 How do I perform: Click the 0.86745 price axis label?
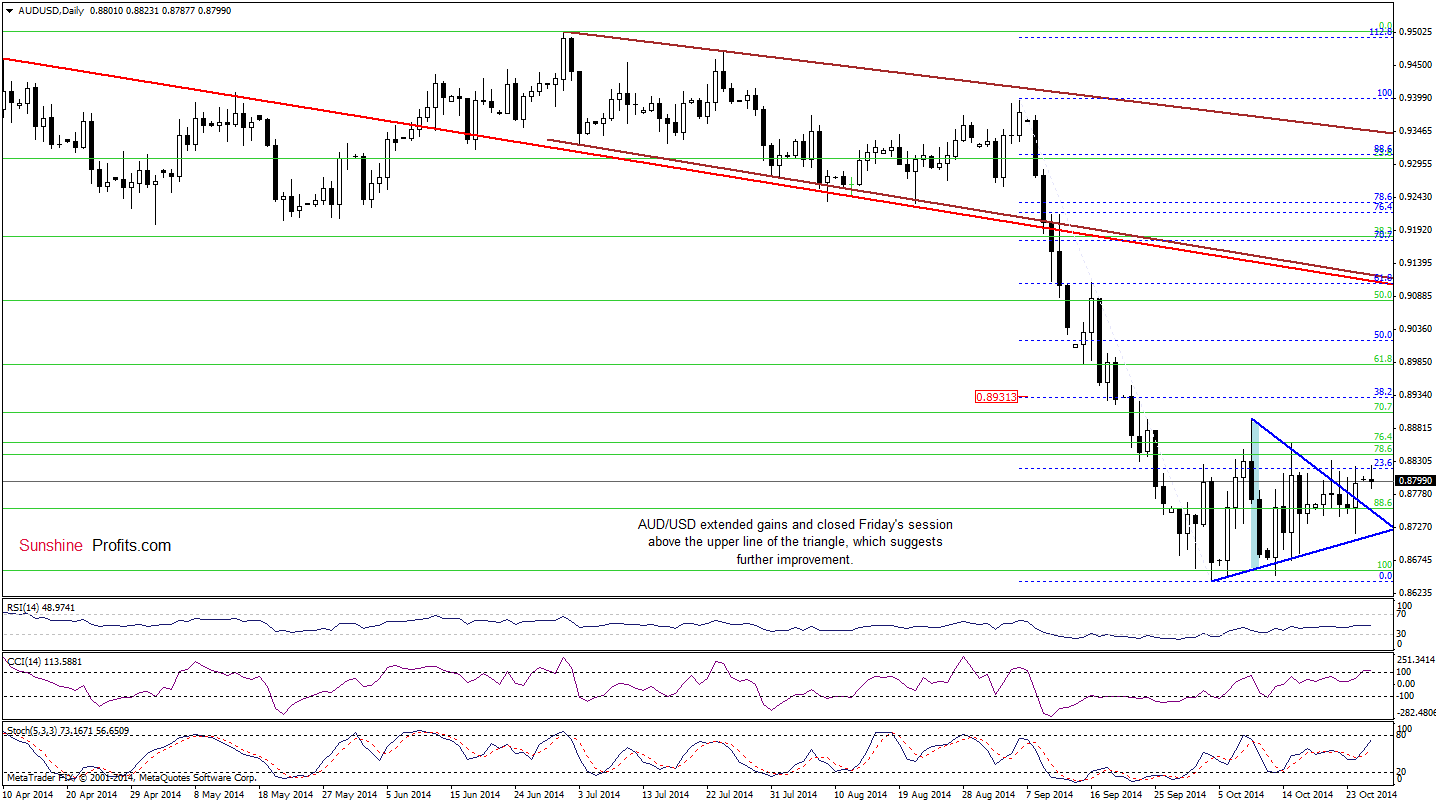tap(1415, 560)
